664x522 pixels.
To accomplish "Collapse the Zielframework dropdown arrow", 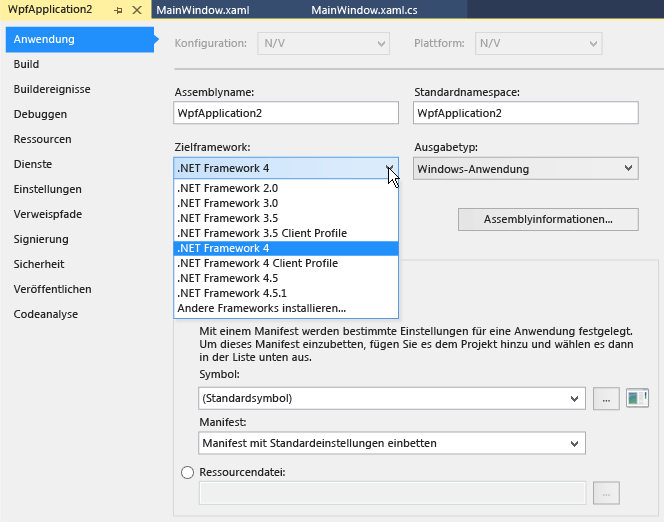I will coord(390,168).
